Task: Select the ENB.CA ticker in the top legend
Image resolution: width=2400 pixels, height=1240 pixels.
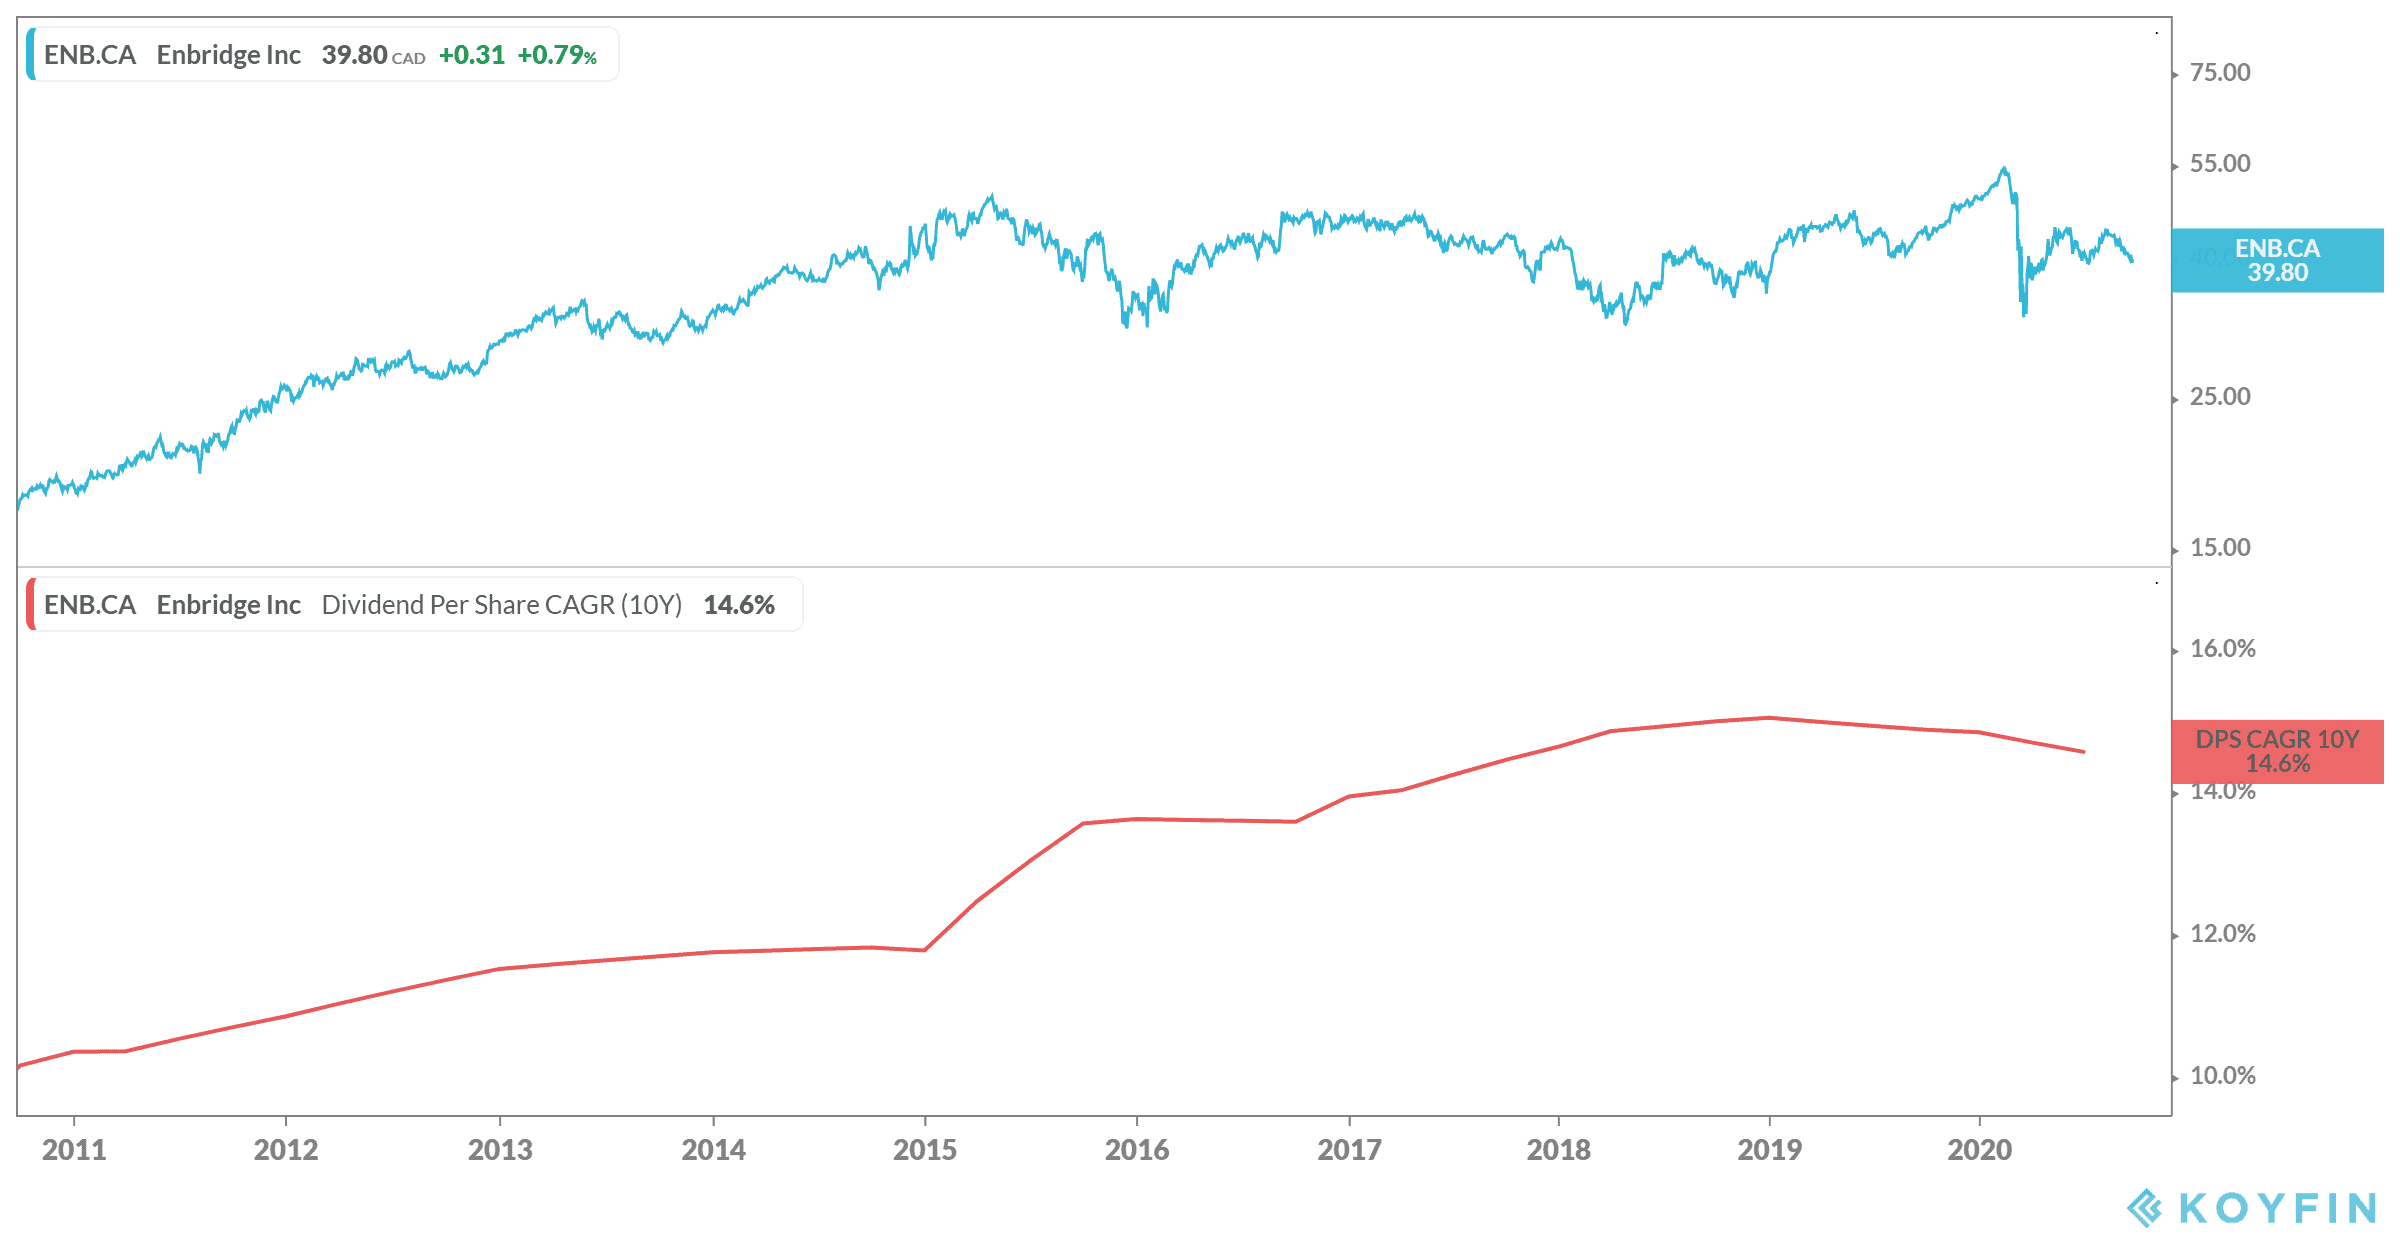Action: tap(90, 55)
